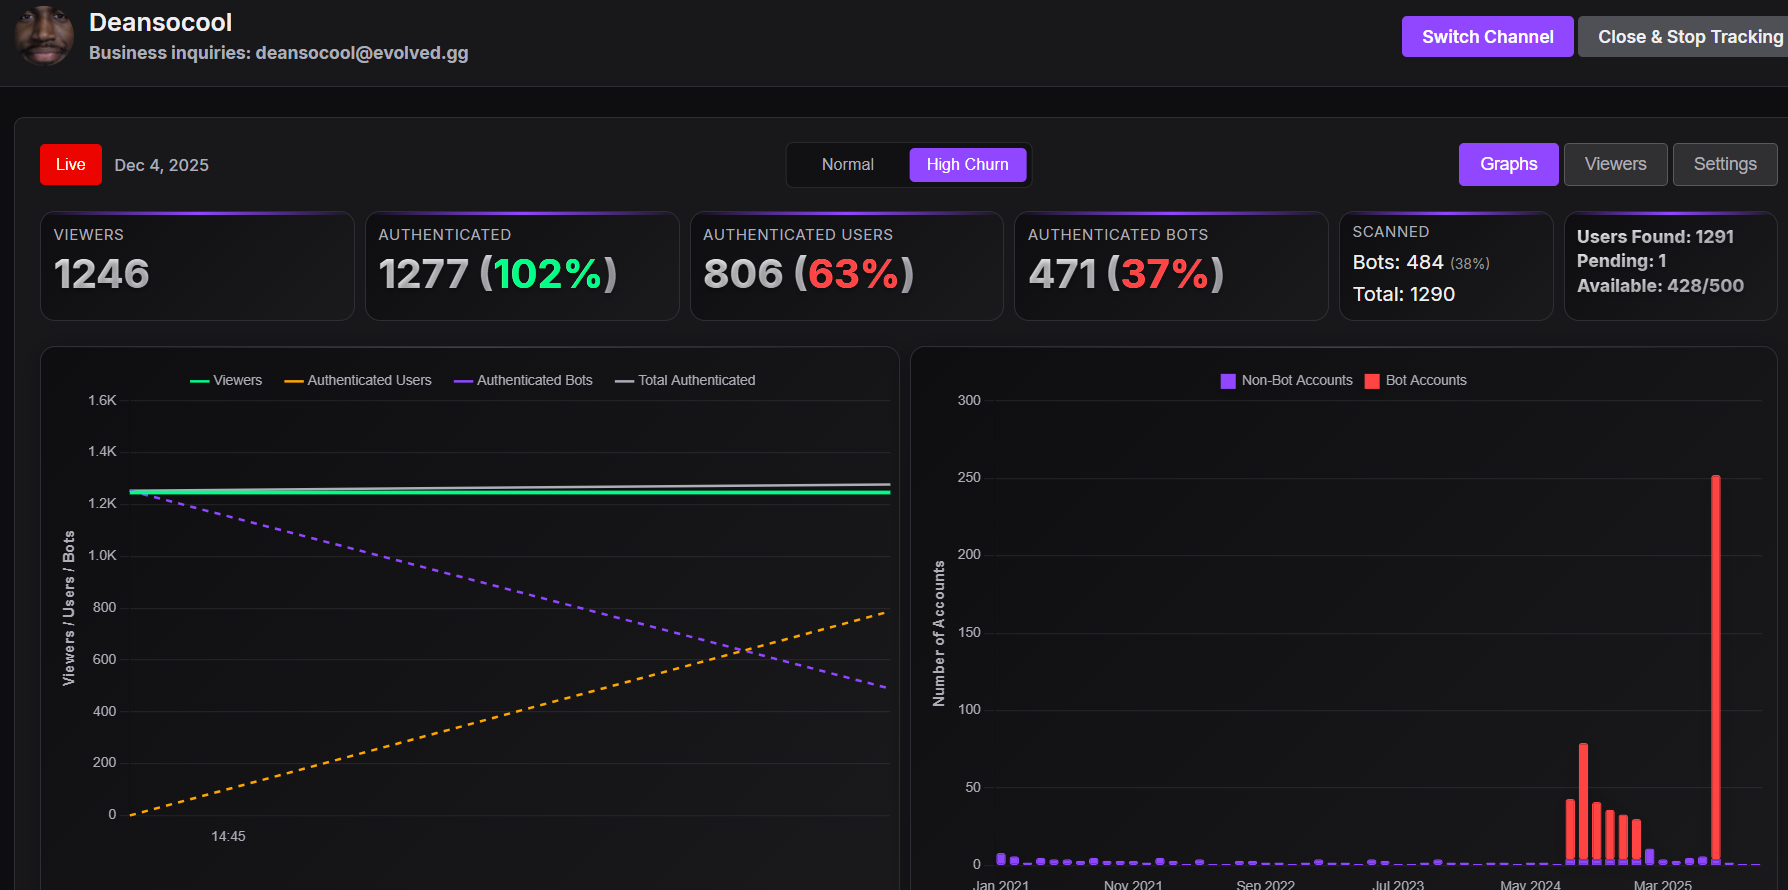
Task: Toggle the Total Authenticated legend marker
Action: (x=624, y=381)
